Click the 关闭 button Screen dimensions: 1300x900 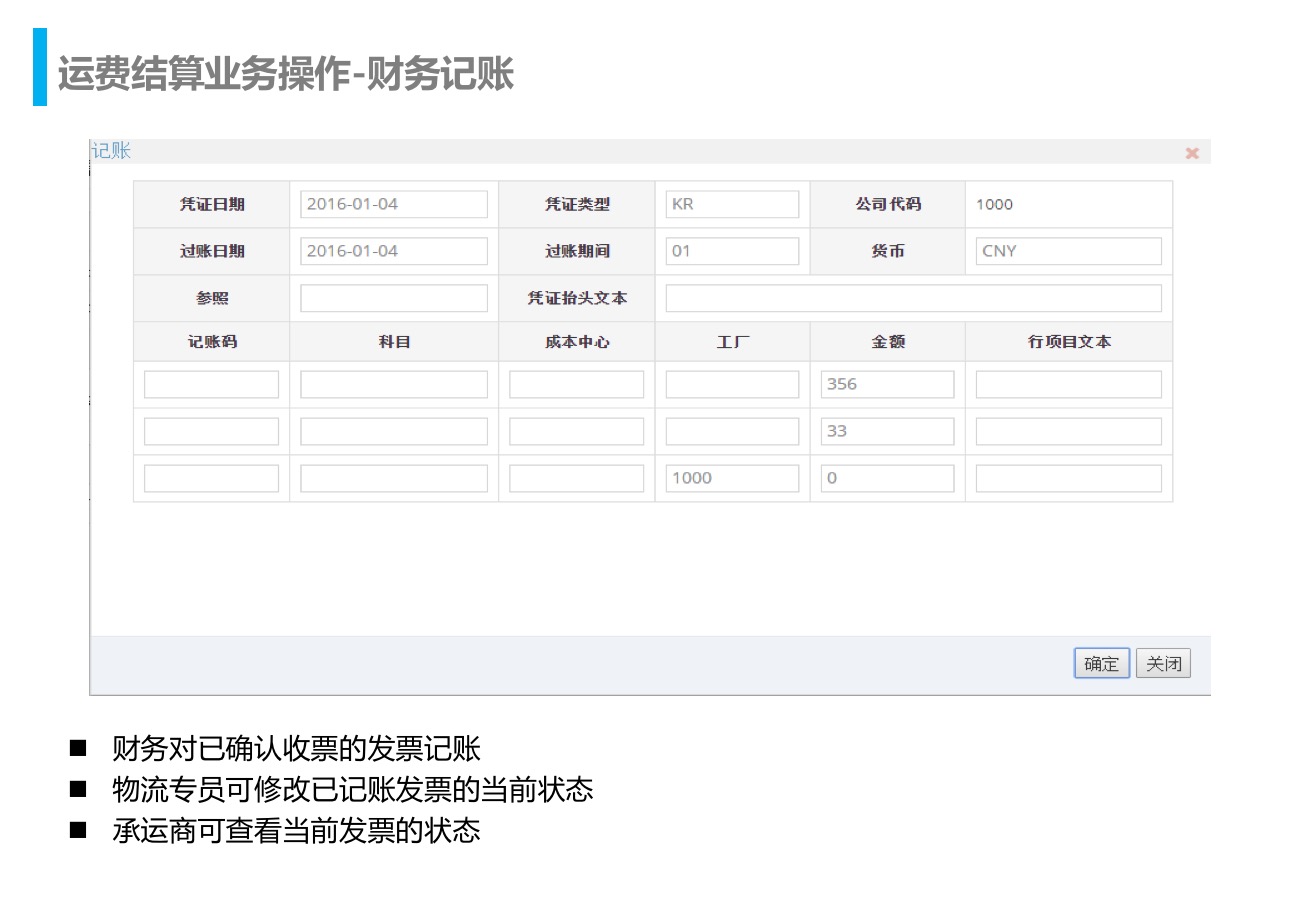pos(1163,663)
